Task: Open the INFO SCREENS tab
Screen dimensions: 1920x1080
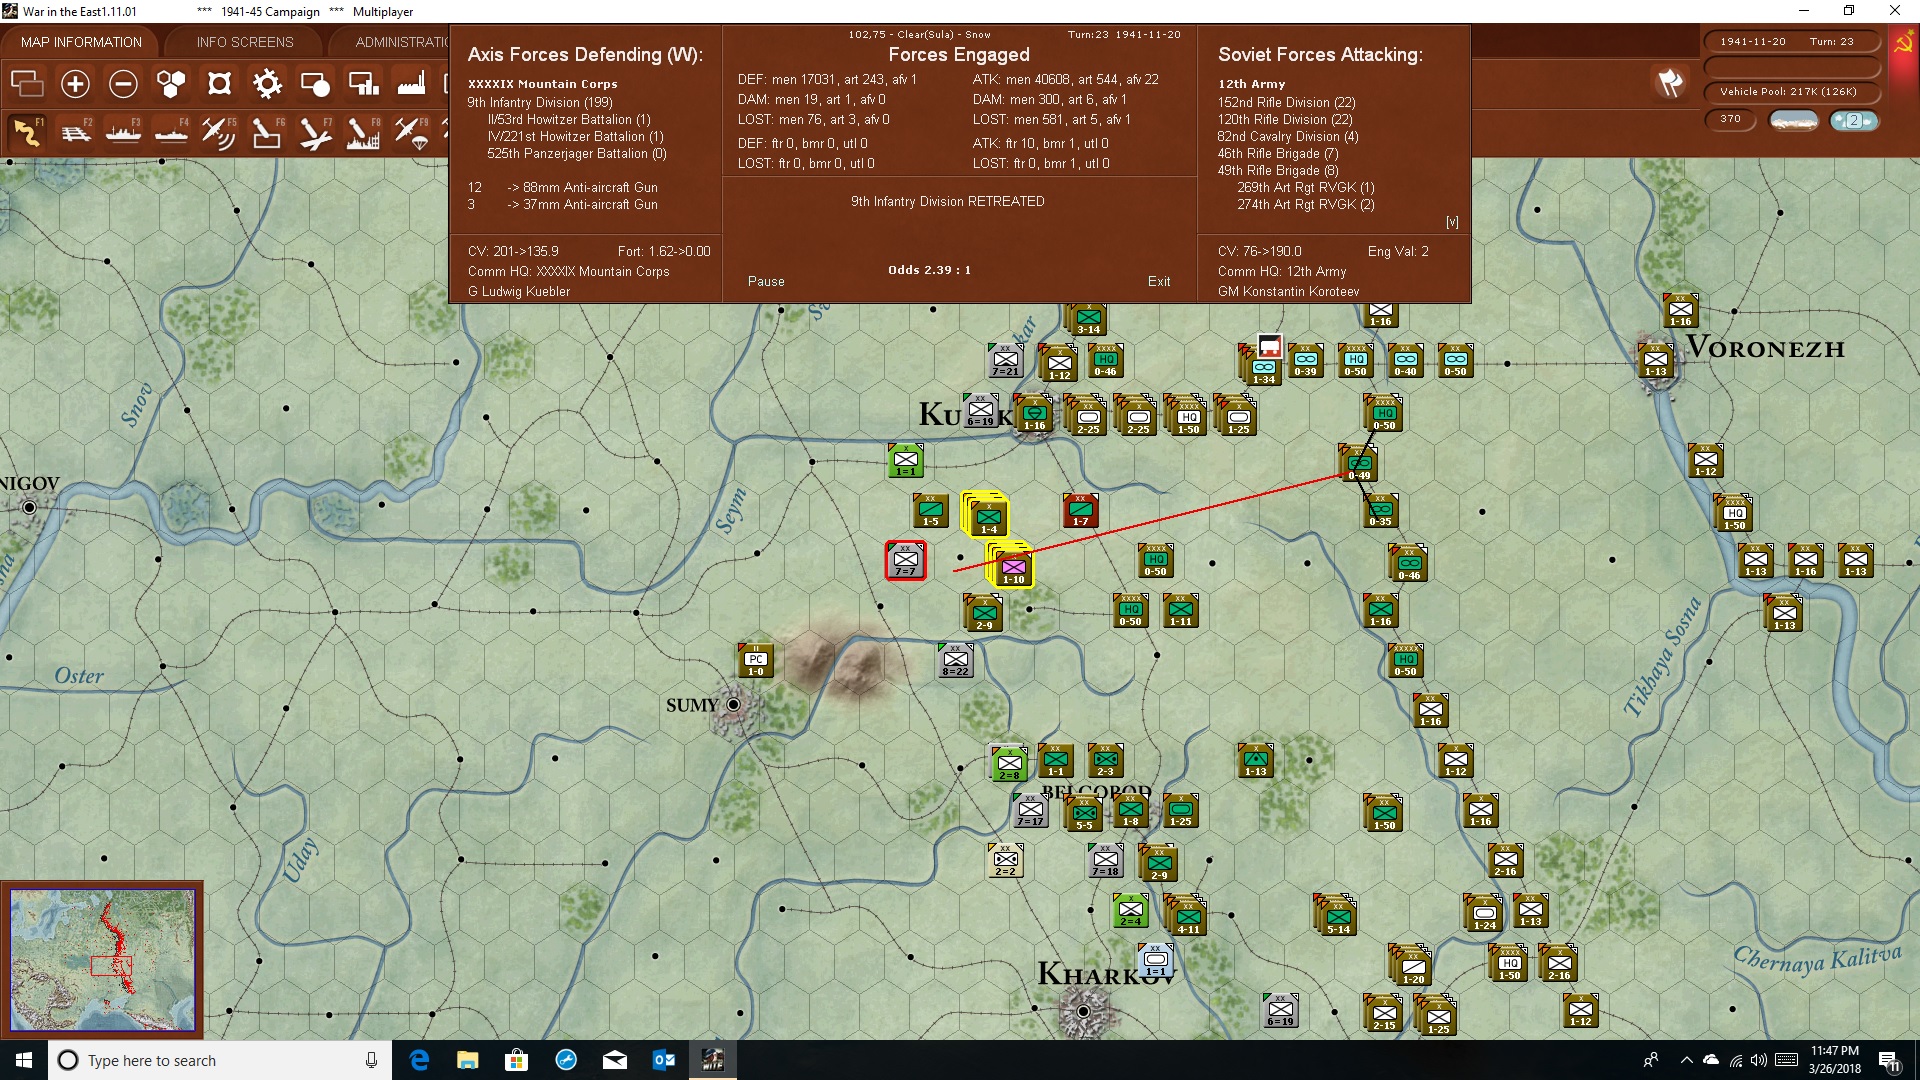Action: (245, 42)
